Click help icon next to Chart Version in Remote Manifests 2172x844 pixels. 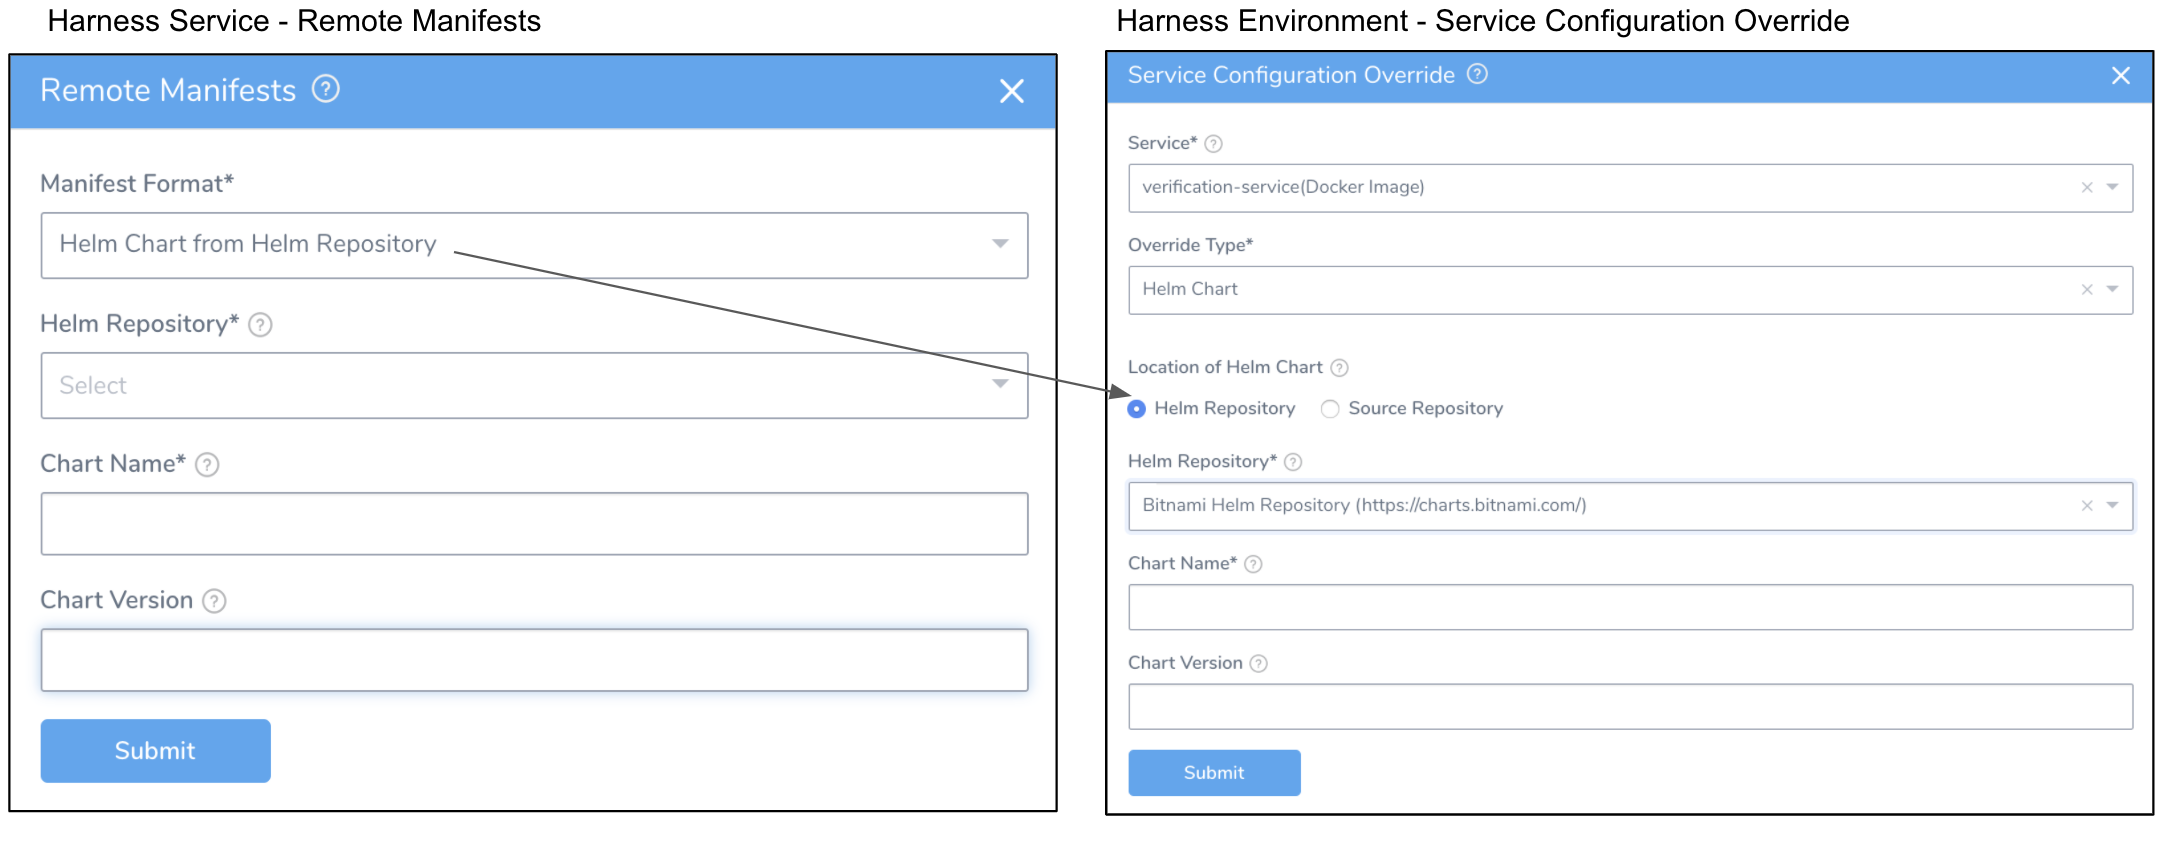(x=214, y=601)
